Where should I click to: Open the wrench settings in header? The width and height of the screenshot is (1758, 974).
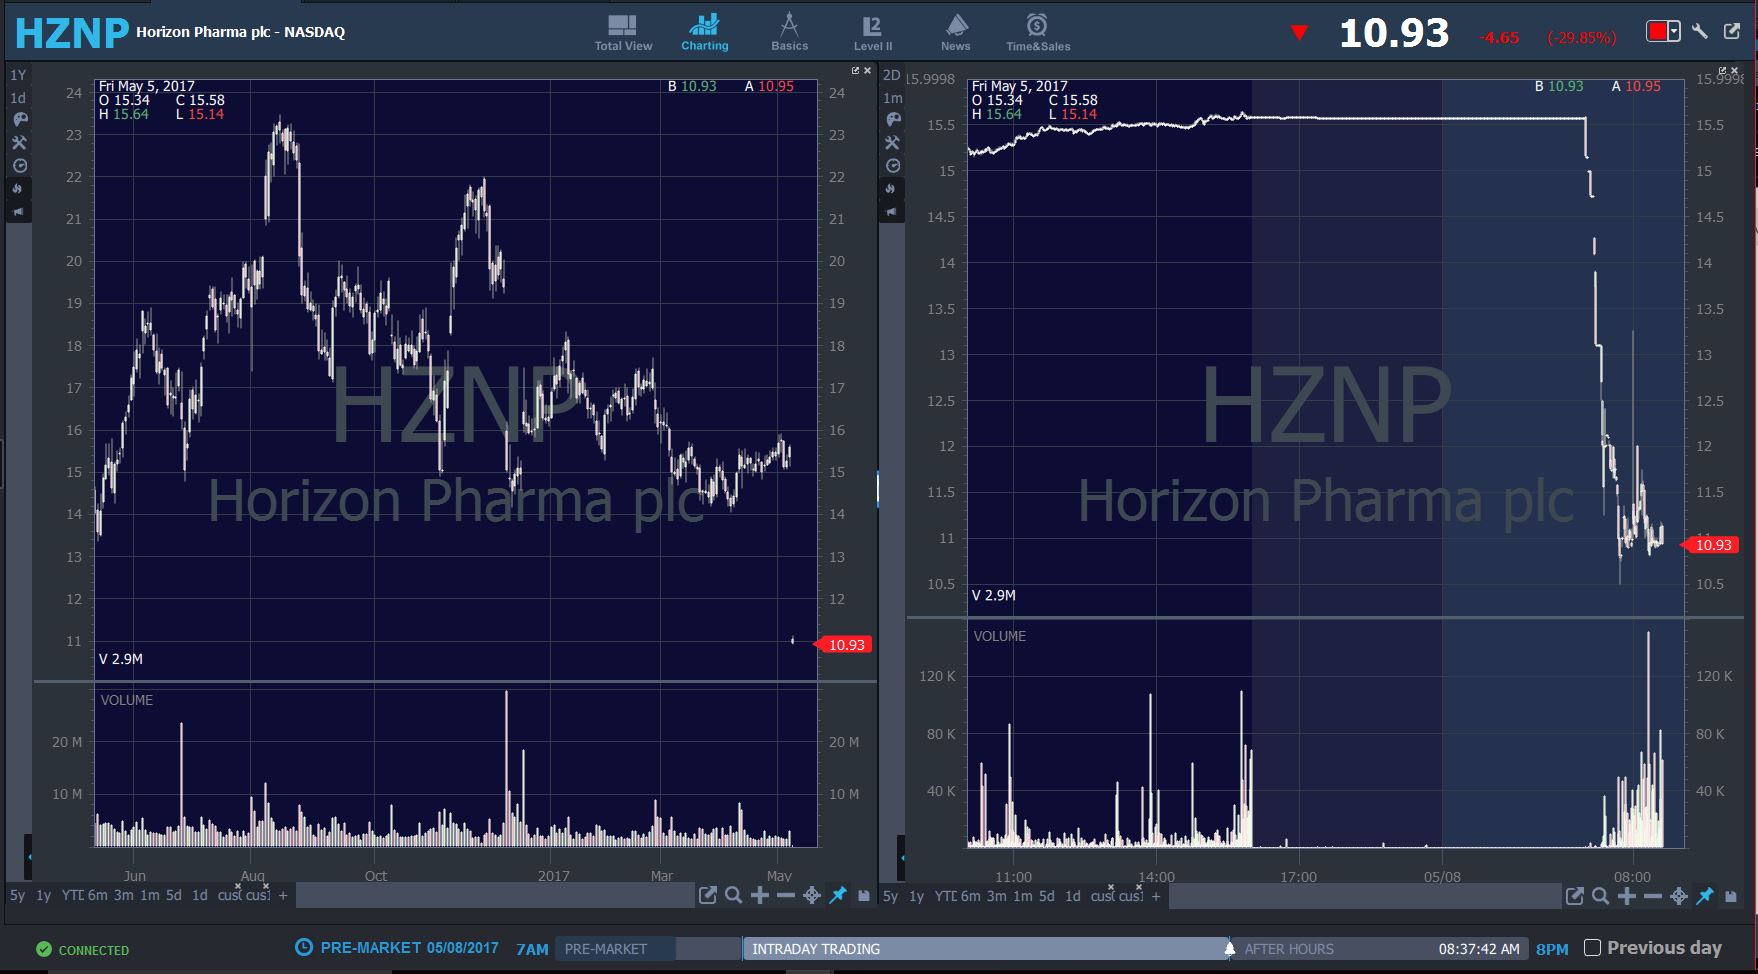[1700, 32]
